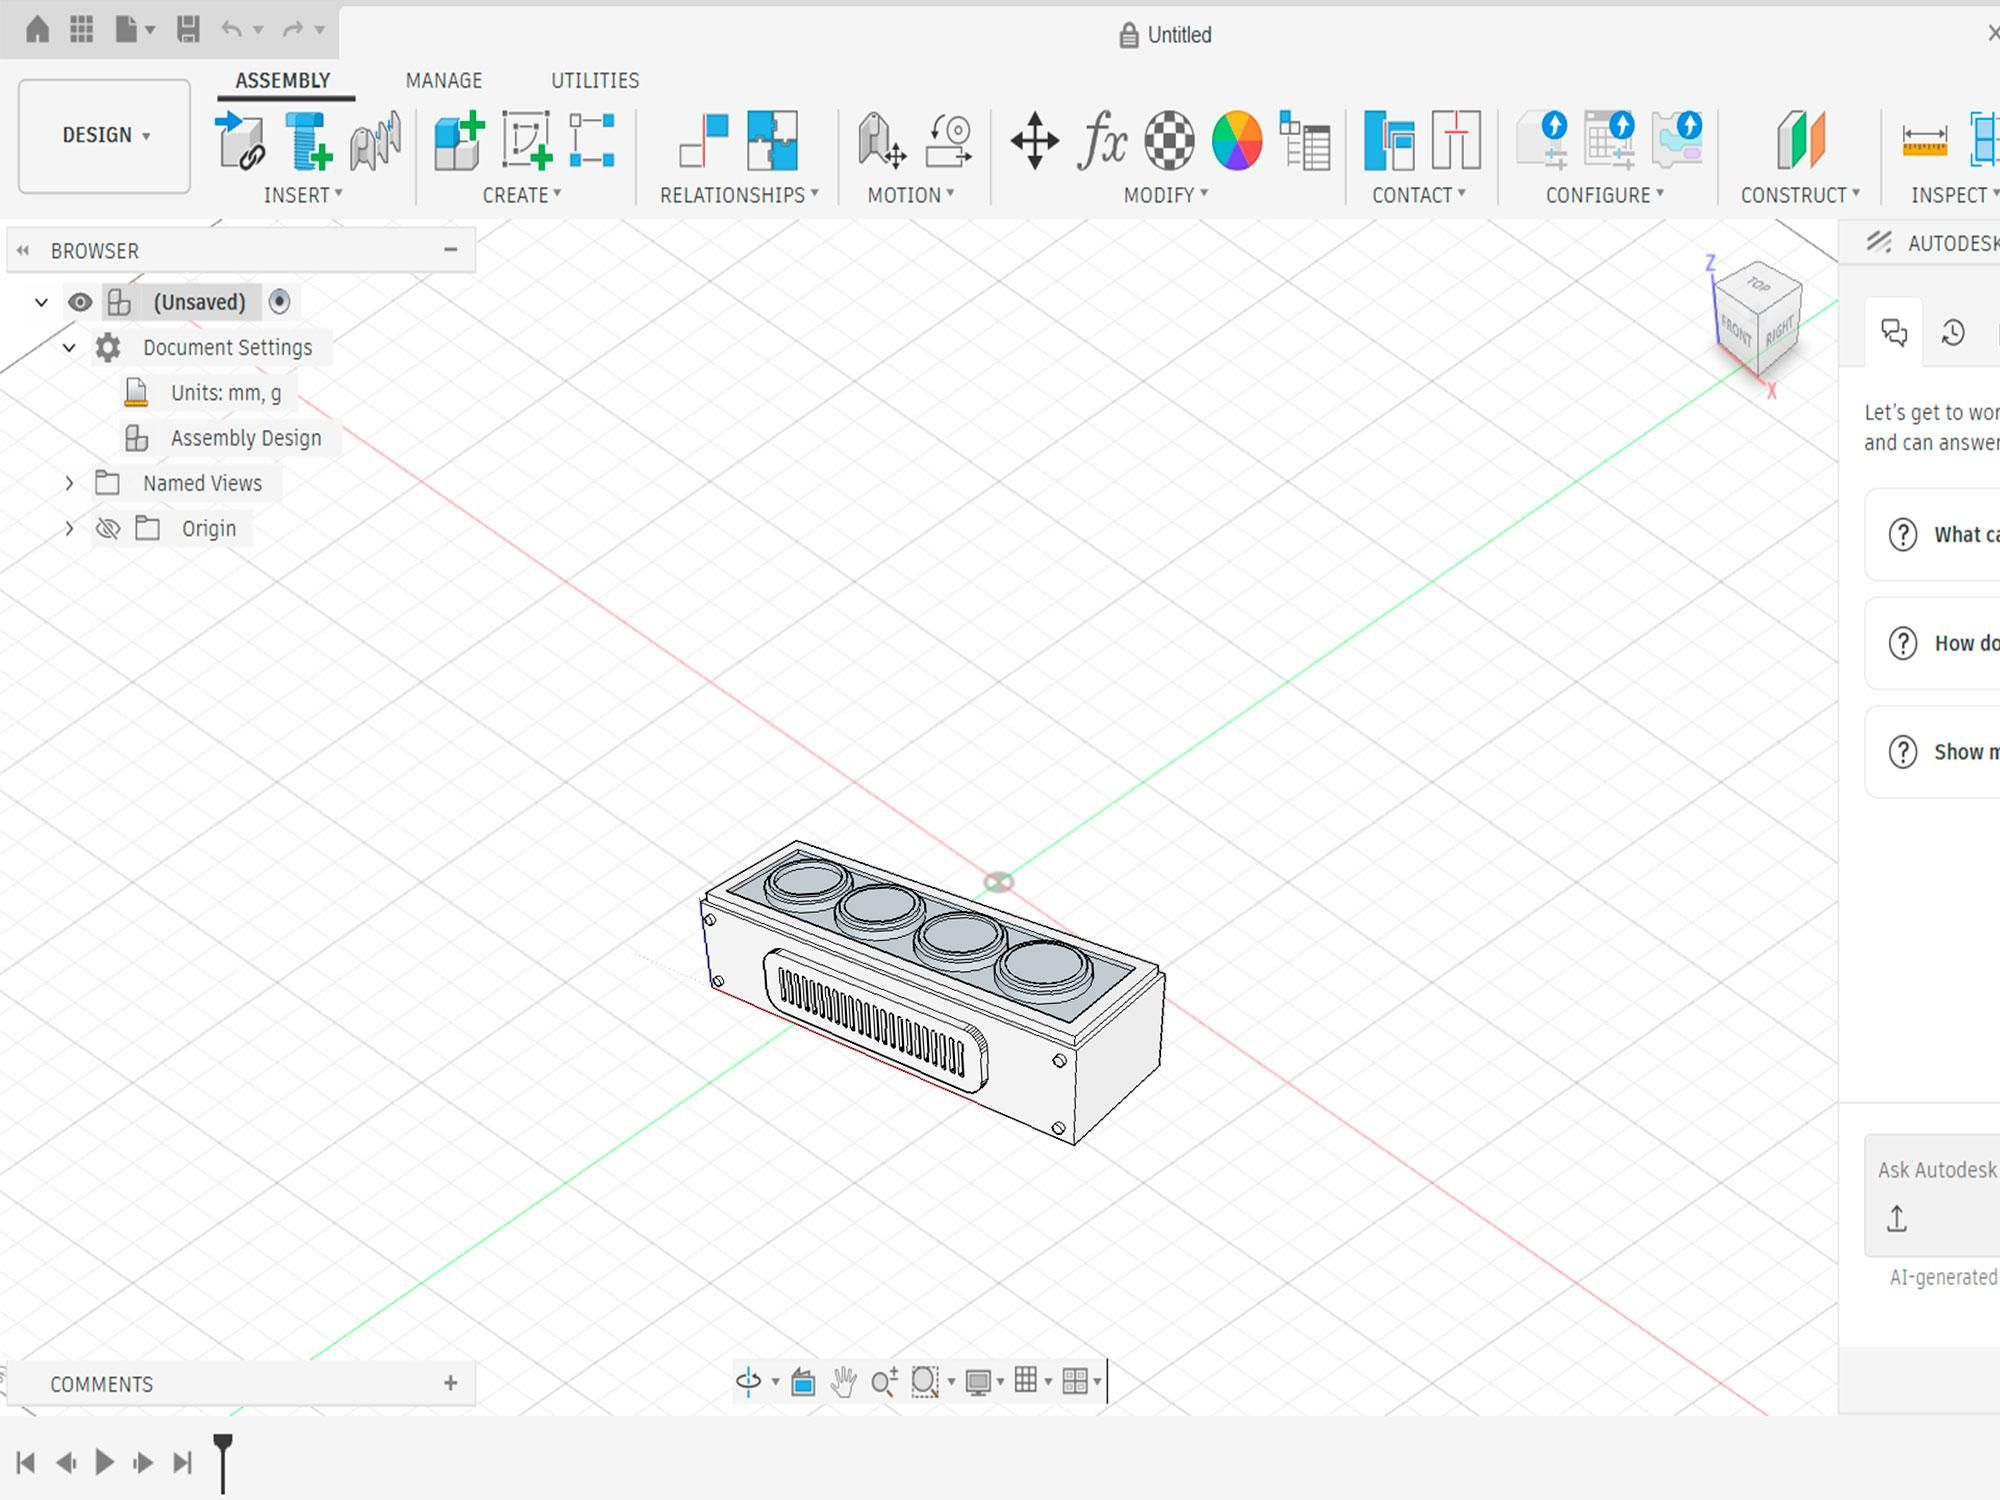Select the Insert Fastener icon
The width and height of the screenshot is (2000, 1500).
(308, 140)
